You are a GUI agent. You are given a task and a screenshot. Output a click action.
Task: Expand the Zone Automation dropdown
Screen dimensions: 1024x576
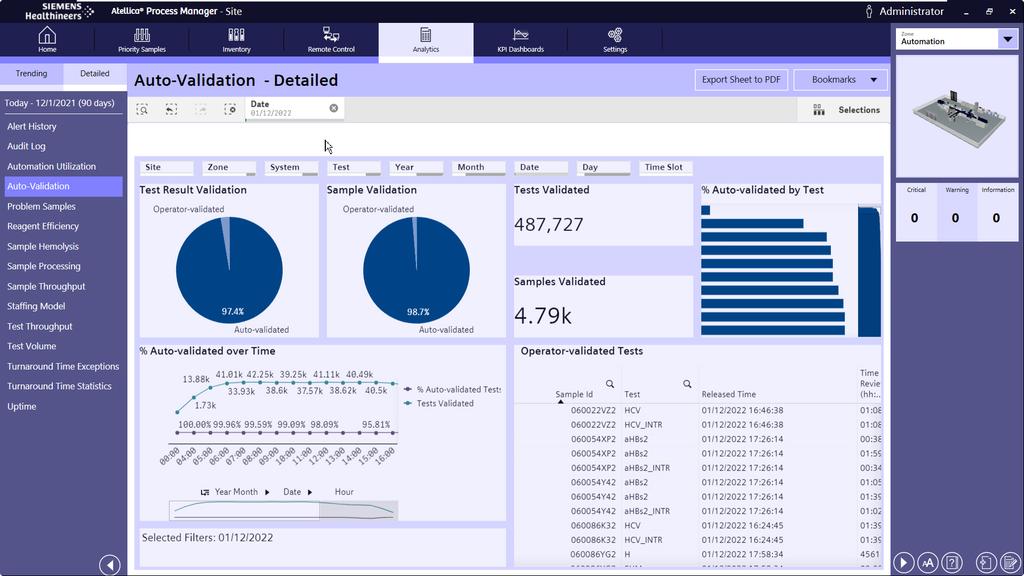[1007, 39]
